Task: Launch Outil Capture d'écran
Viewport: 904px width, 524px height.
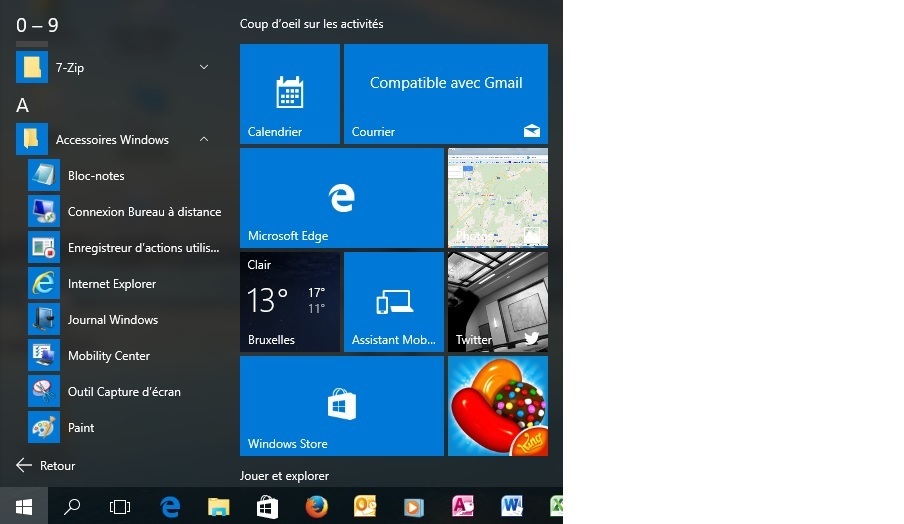Action: (x=125, y=392)
